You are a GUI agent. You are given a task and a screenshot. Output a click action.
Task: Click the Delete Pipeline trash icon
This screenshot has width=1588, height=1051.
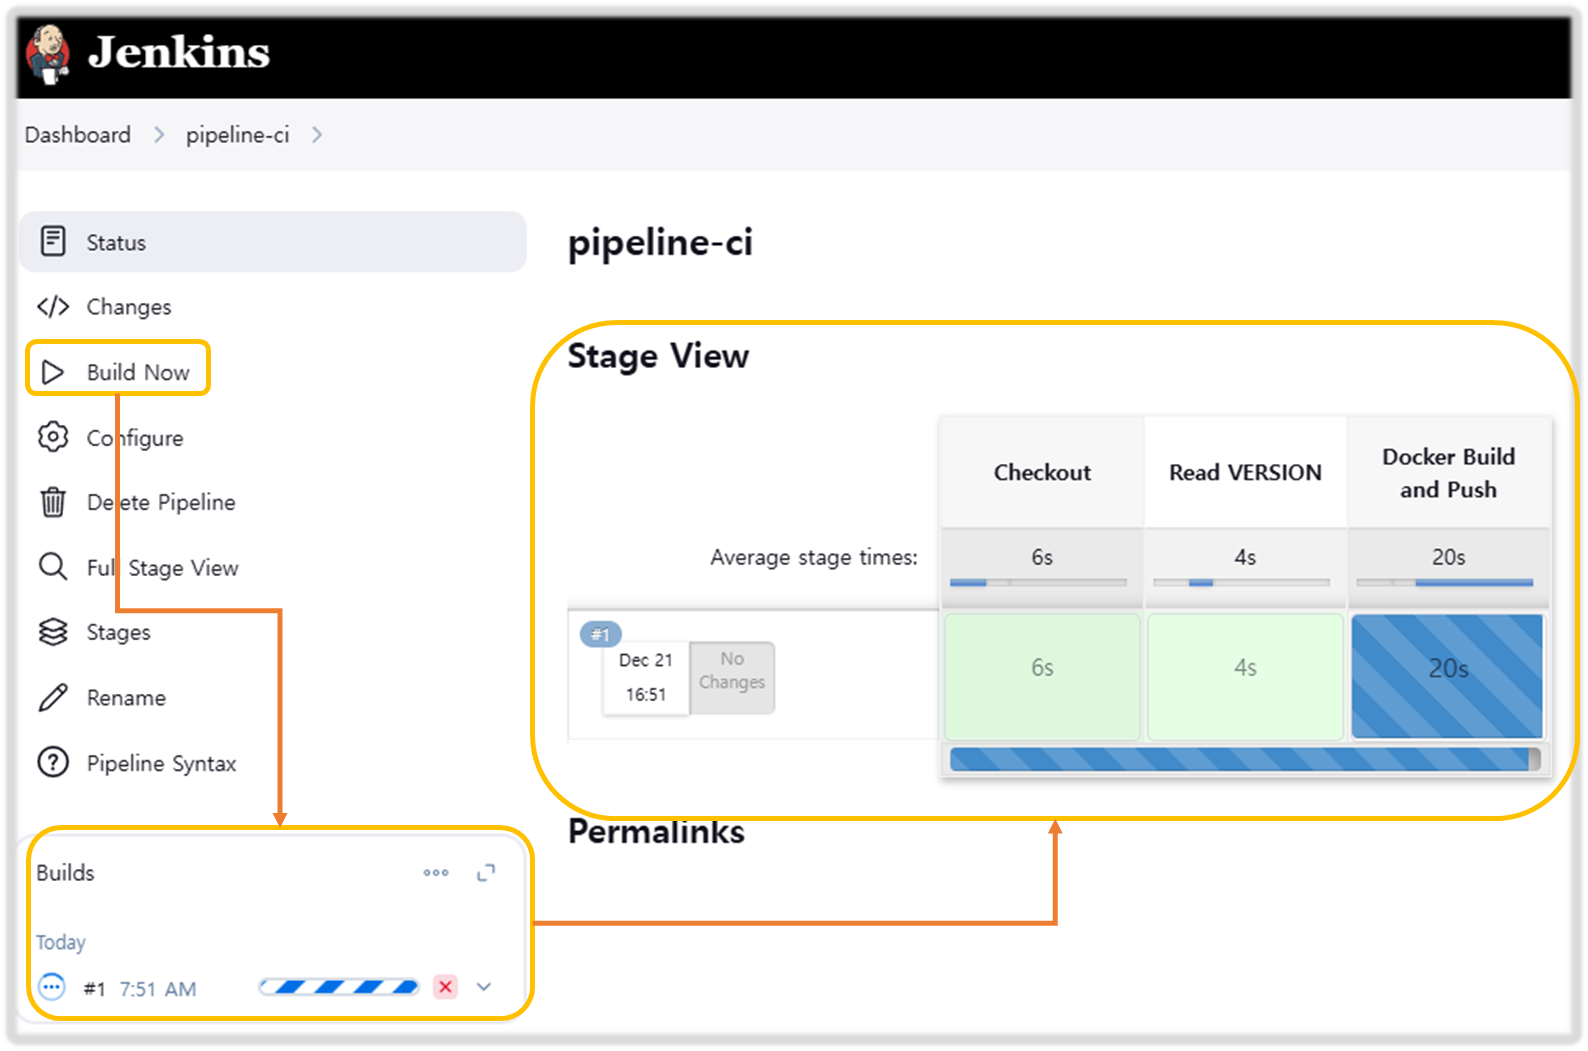(53, 502)
